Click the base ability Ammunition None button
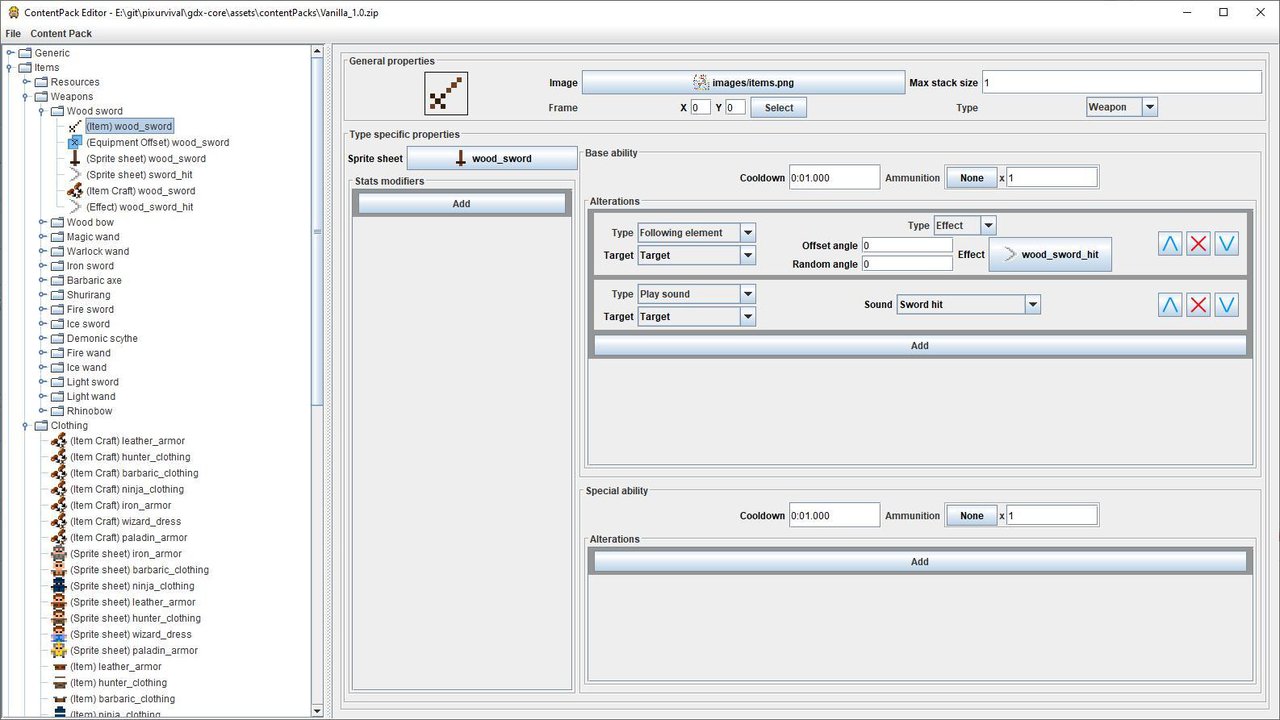The height and width of the screenshot is (720, 1280). click(x=971, y=178)
